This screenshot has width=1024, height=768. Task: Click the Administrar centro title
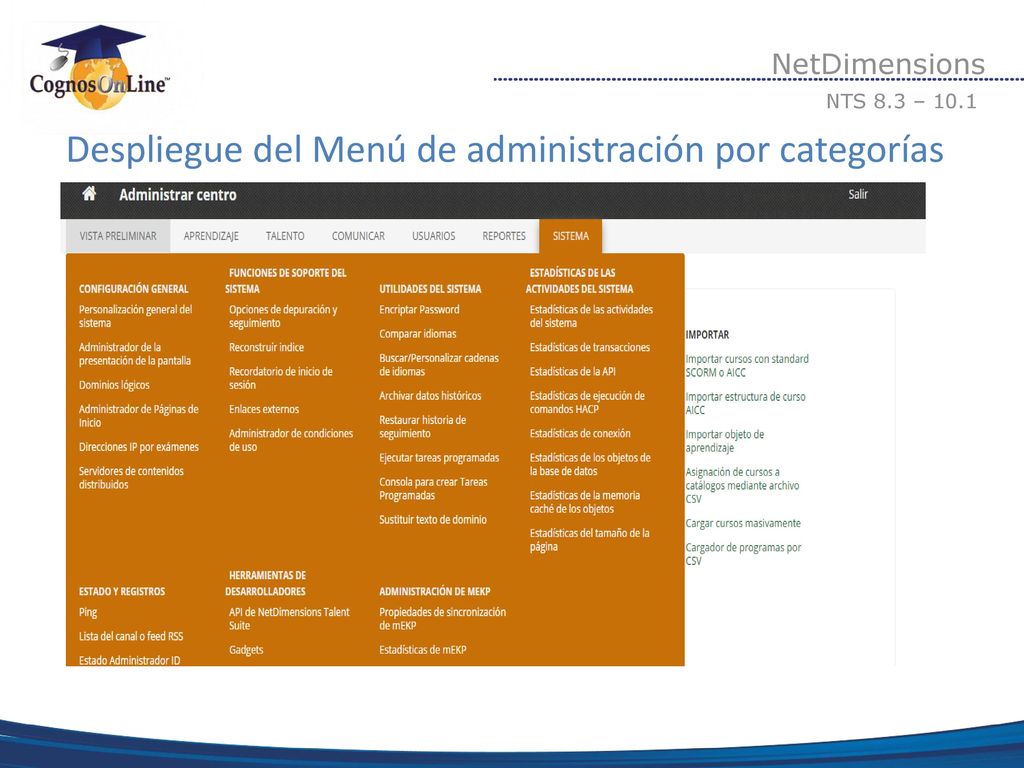[x=178, y=195]
